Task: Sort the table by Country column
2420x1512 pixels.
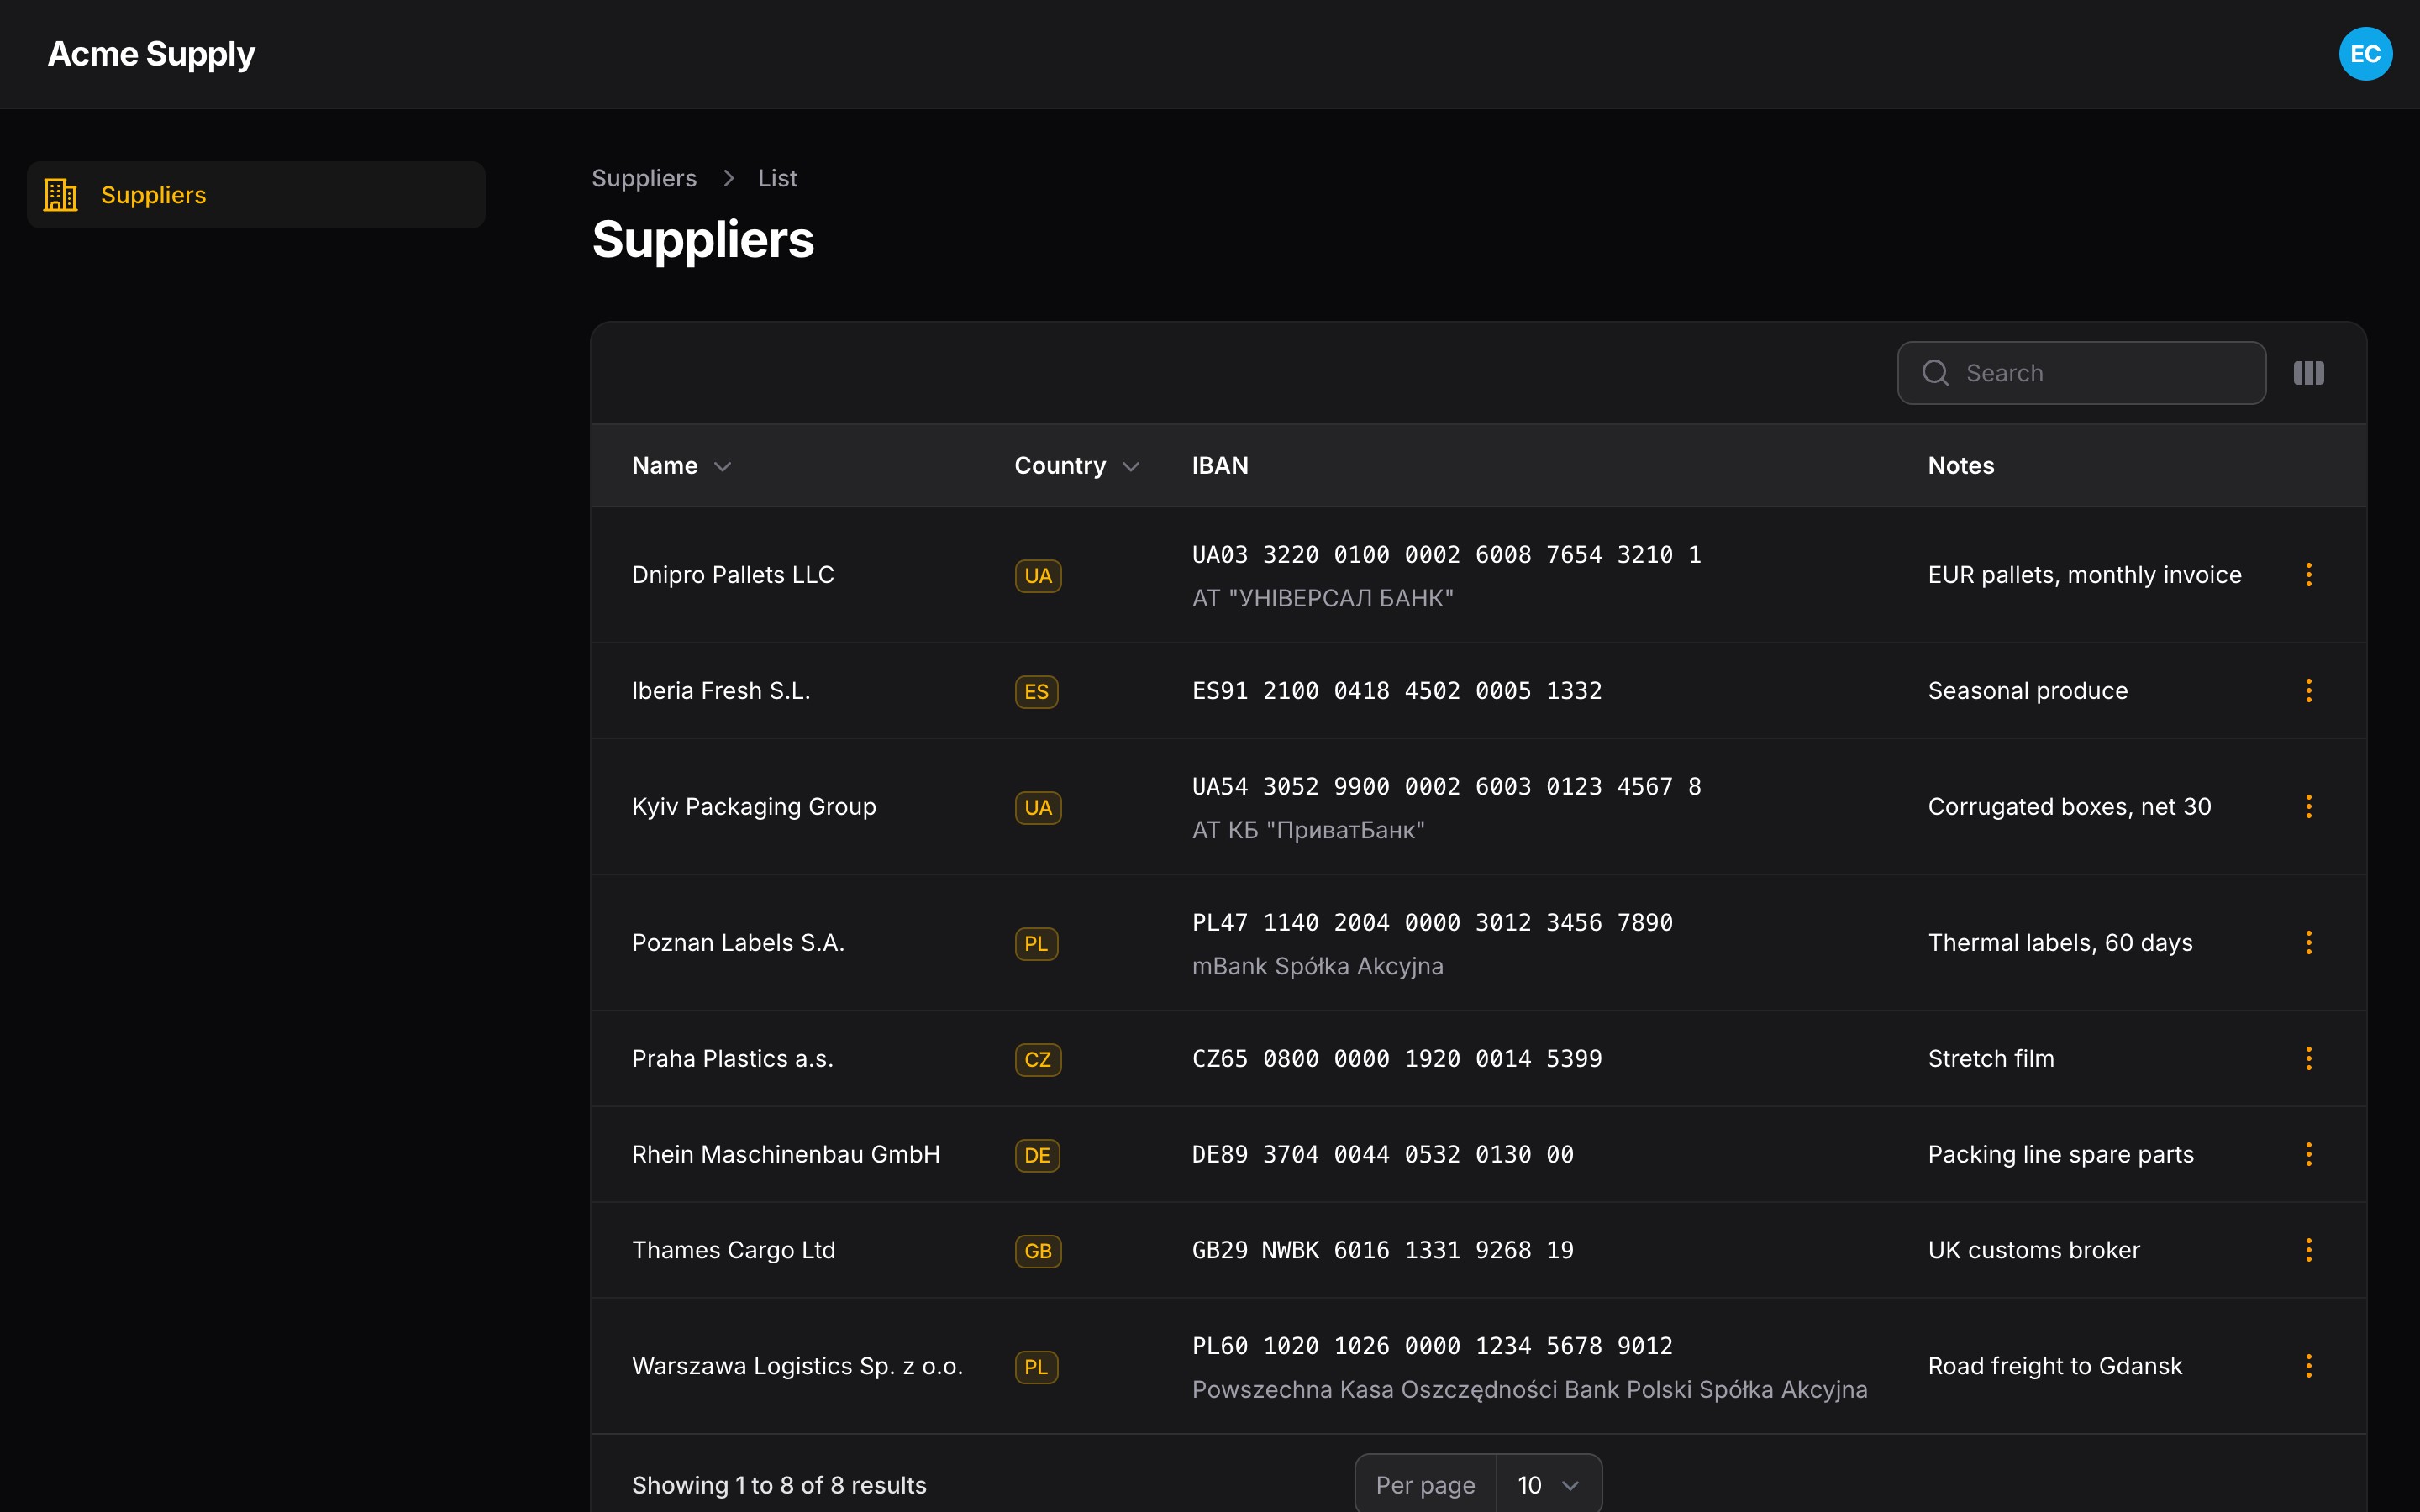Action: coord(1077,466)
